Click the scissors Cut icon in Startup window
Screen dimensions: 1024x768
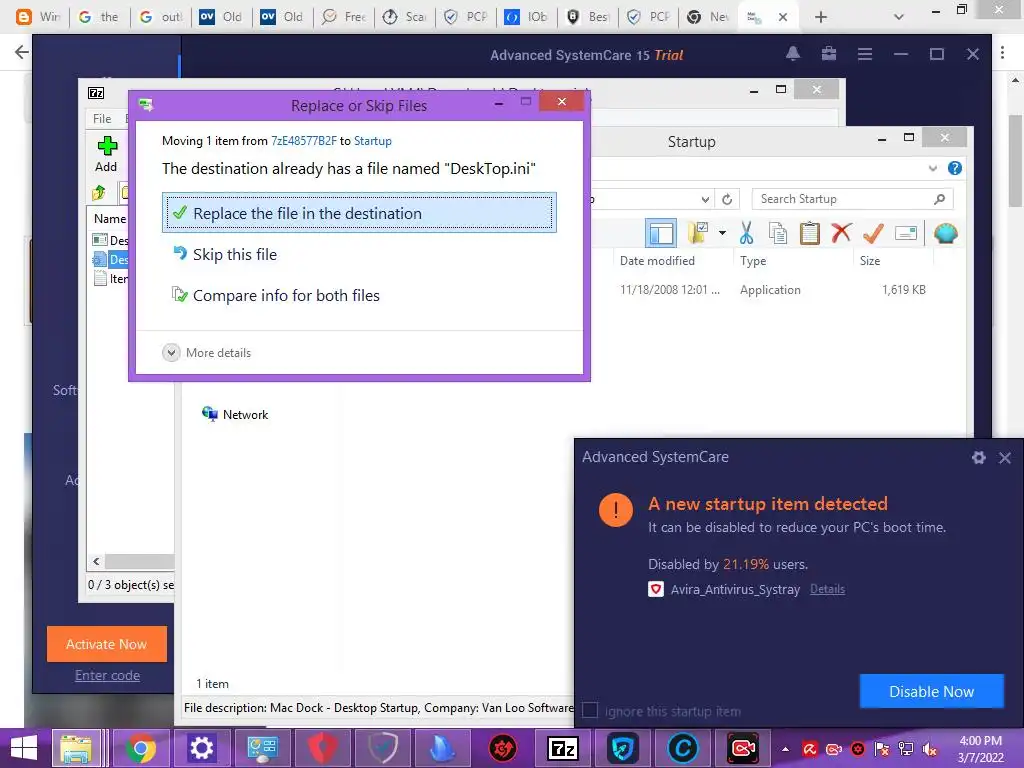tap(746, 233)
